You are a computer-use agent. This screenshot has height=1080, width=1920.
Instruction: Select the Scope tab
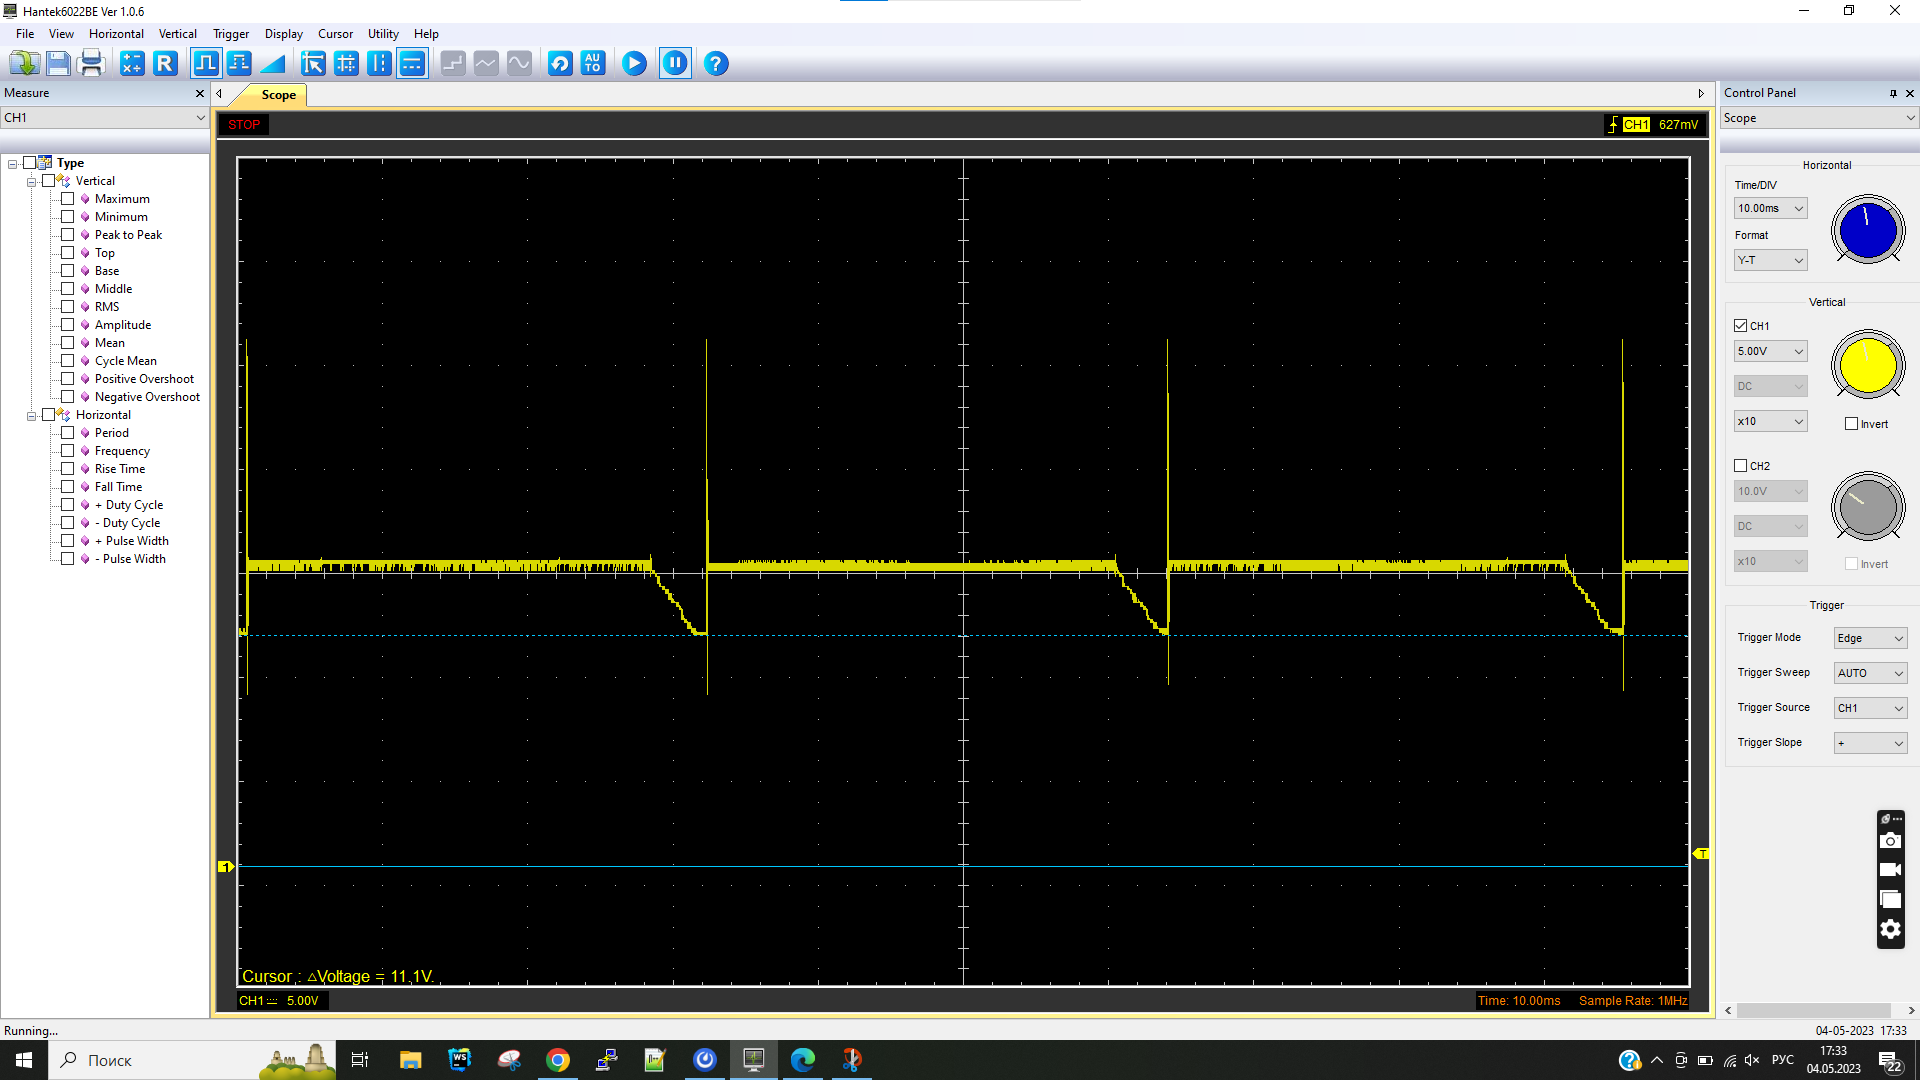[278, 95]
